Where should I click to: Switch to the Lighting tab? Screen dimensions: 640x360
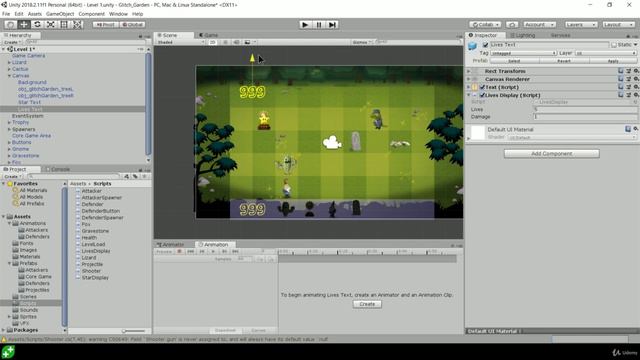tap(523, 35)
